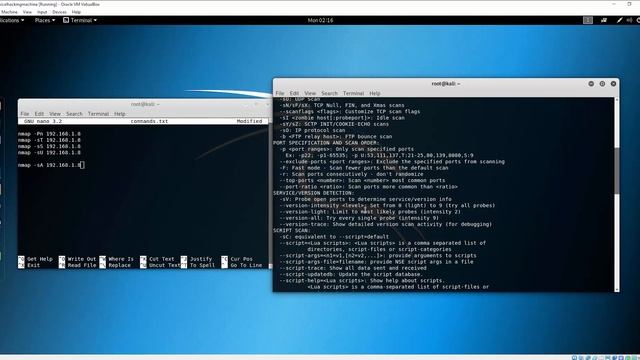Close the root@kali help-output terminal window
This screenshot has width=640, height=360.
[613, 84]
